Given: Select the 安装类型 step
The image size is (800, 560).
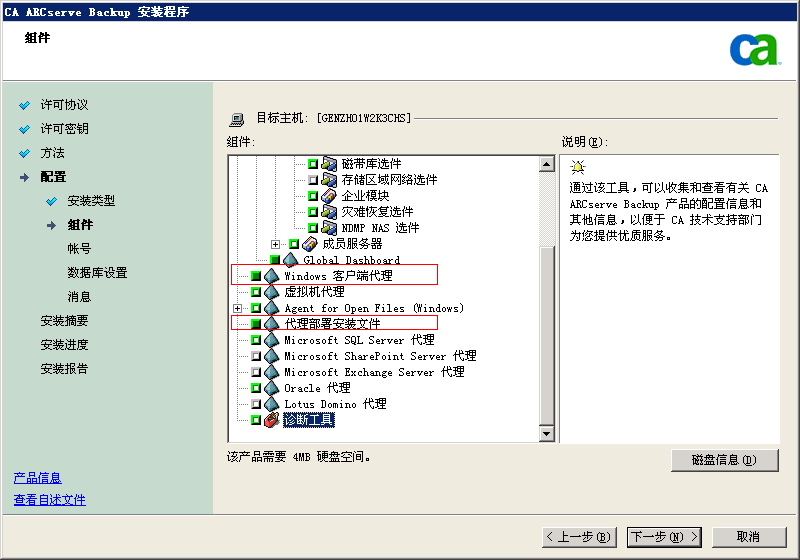Looking at the screenshot, I should click(91, 201).
